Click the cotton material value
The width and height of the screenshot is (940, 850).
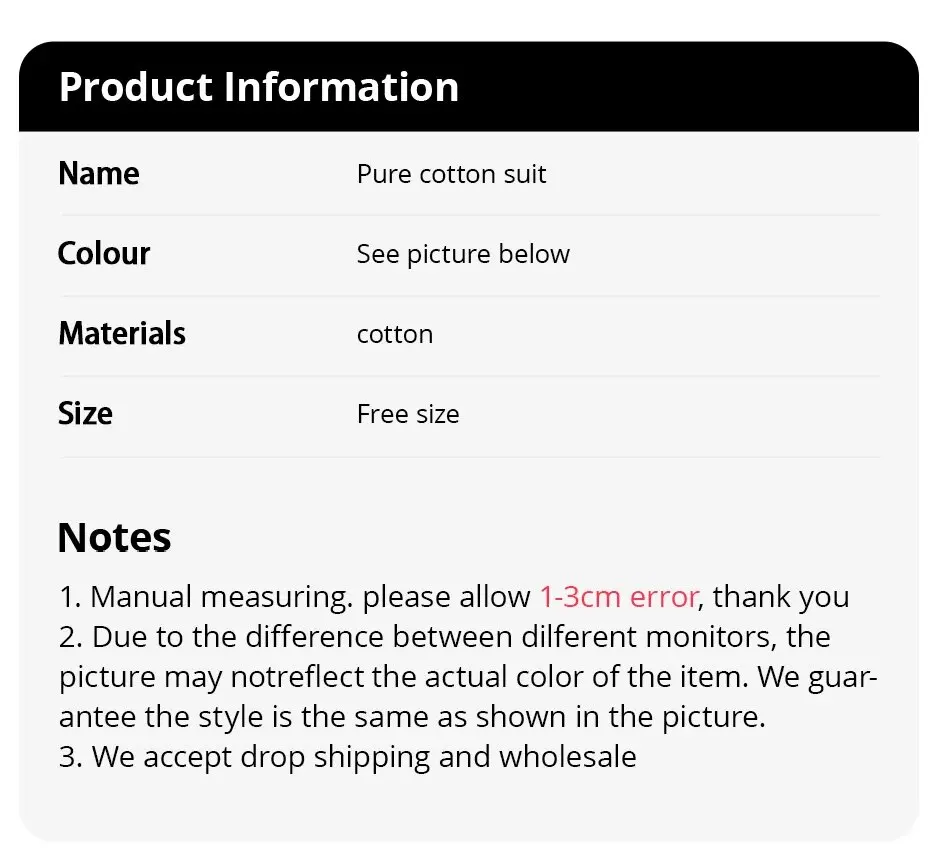tap(394, 334)
